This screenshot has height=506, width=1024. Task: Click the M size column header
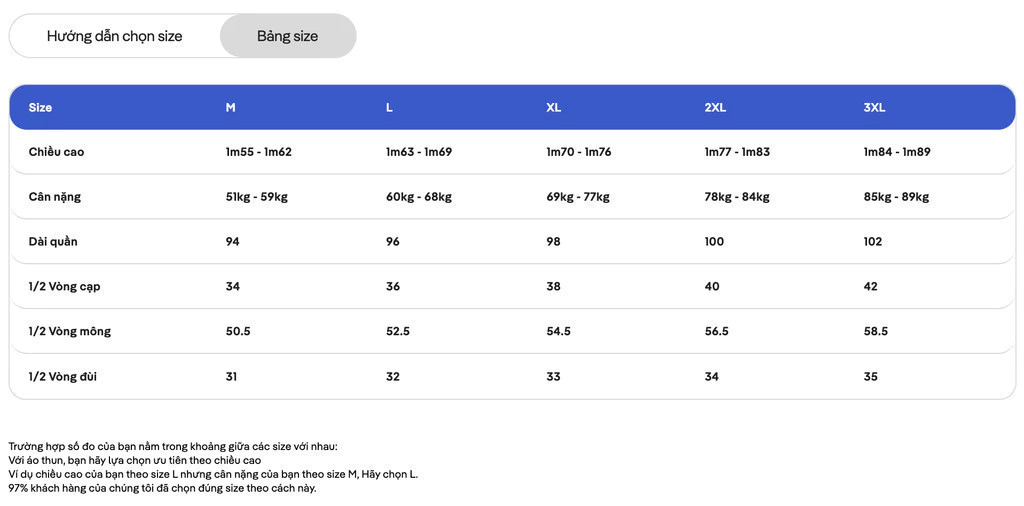coord(231,108)
